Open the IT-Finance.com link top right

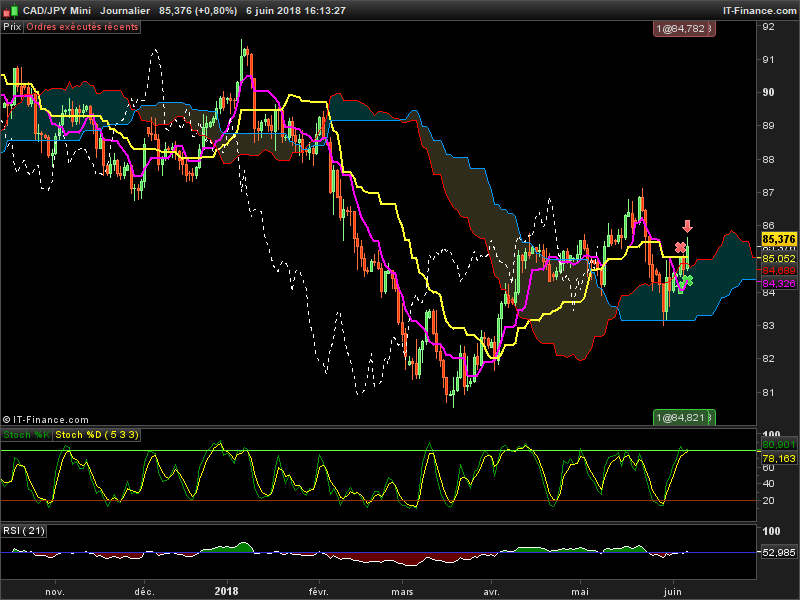pos(759,10)
